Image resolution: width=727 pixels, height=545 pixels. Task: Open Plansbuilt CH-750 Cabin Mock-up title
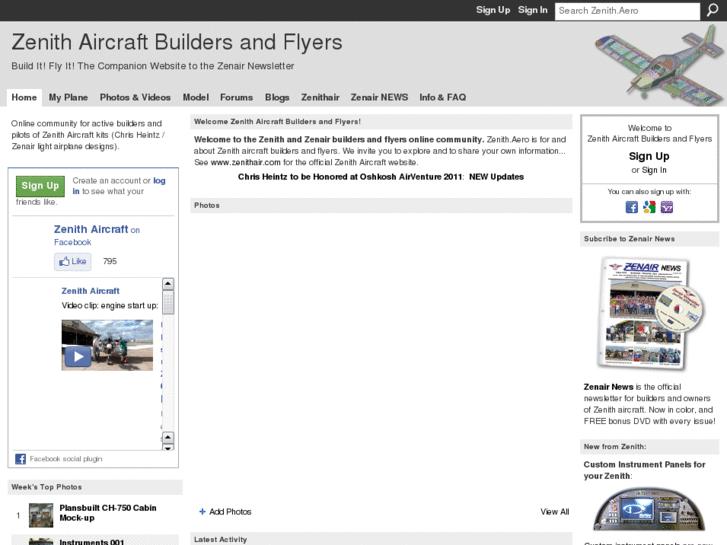108,513
